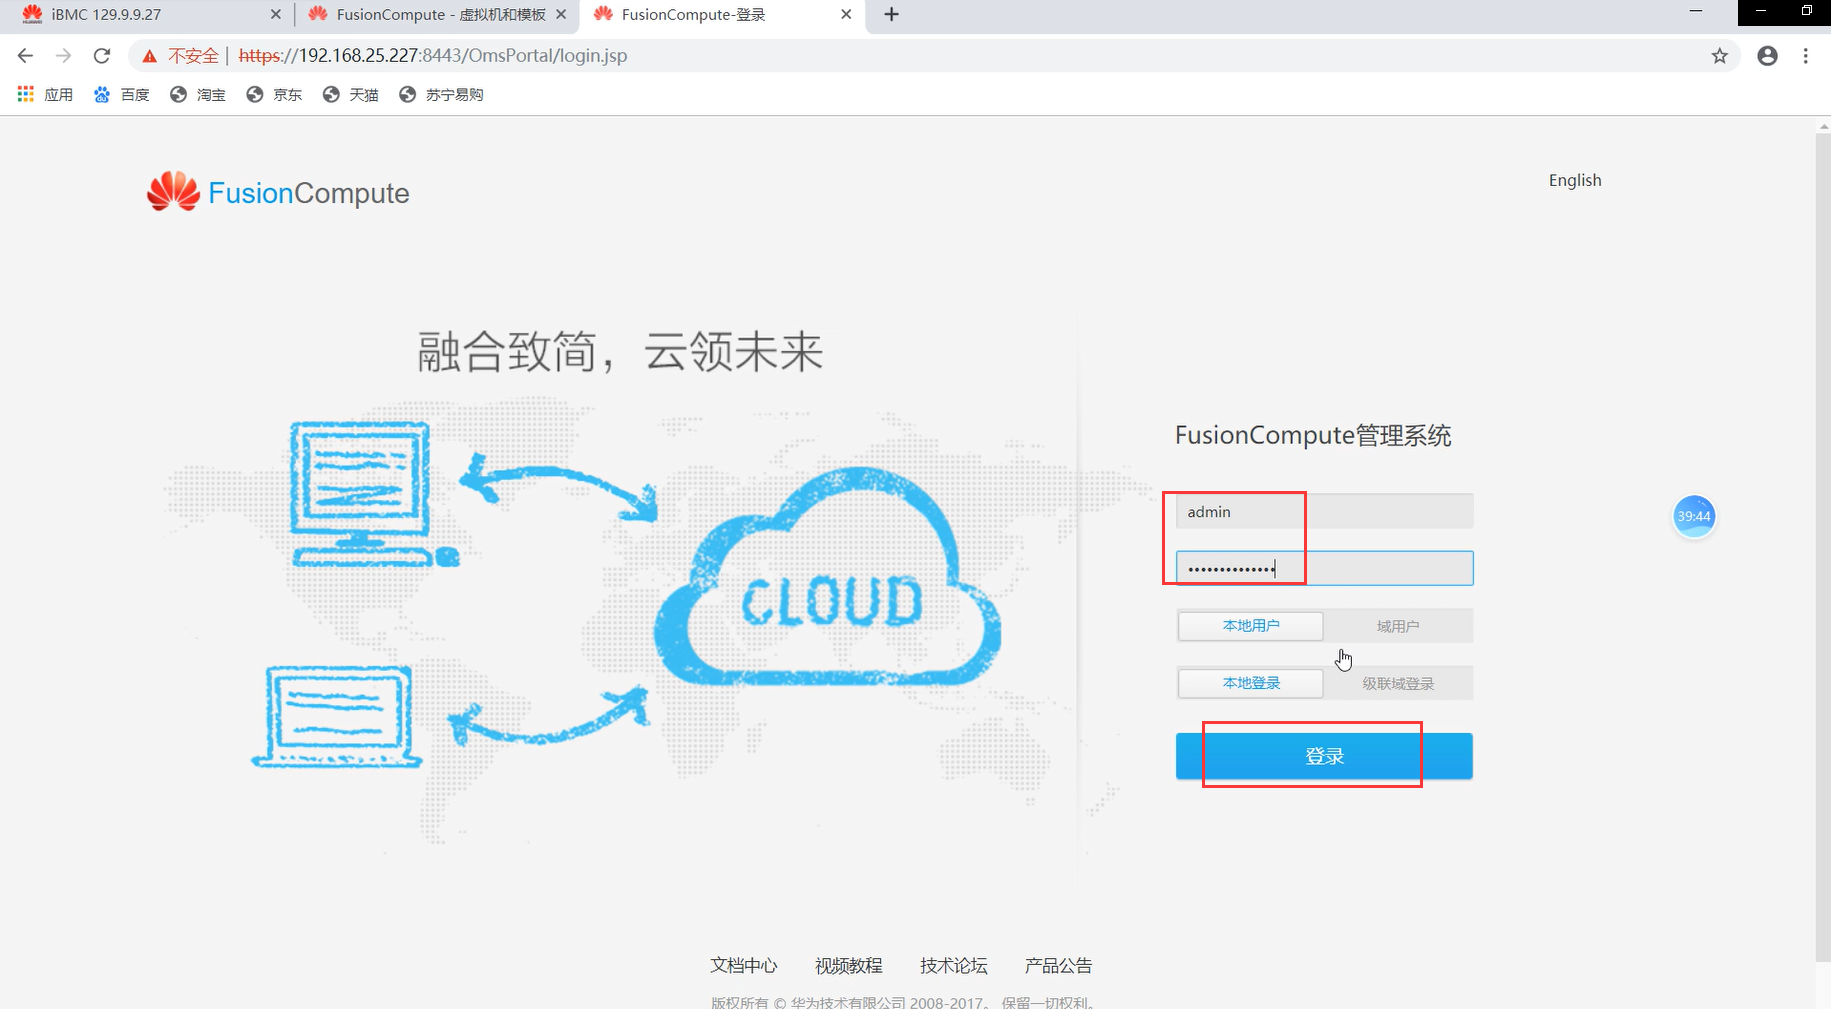Click the browser forward arrow
1831x1009 pixels.
click(63, 56)
